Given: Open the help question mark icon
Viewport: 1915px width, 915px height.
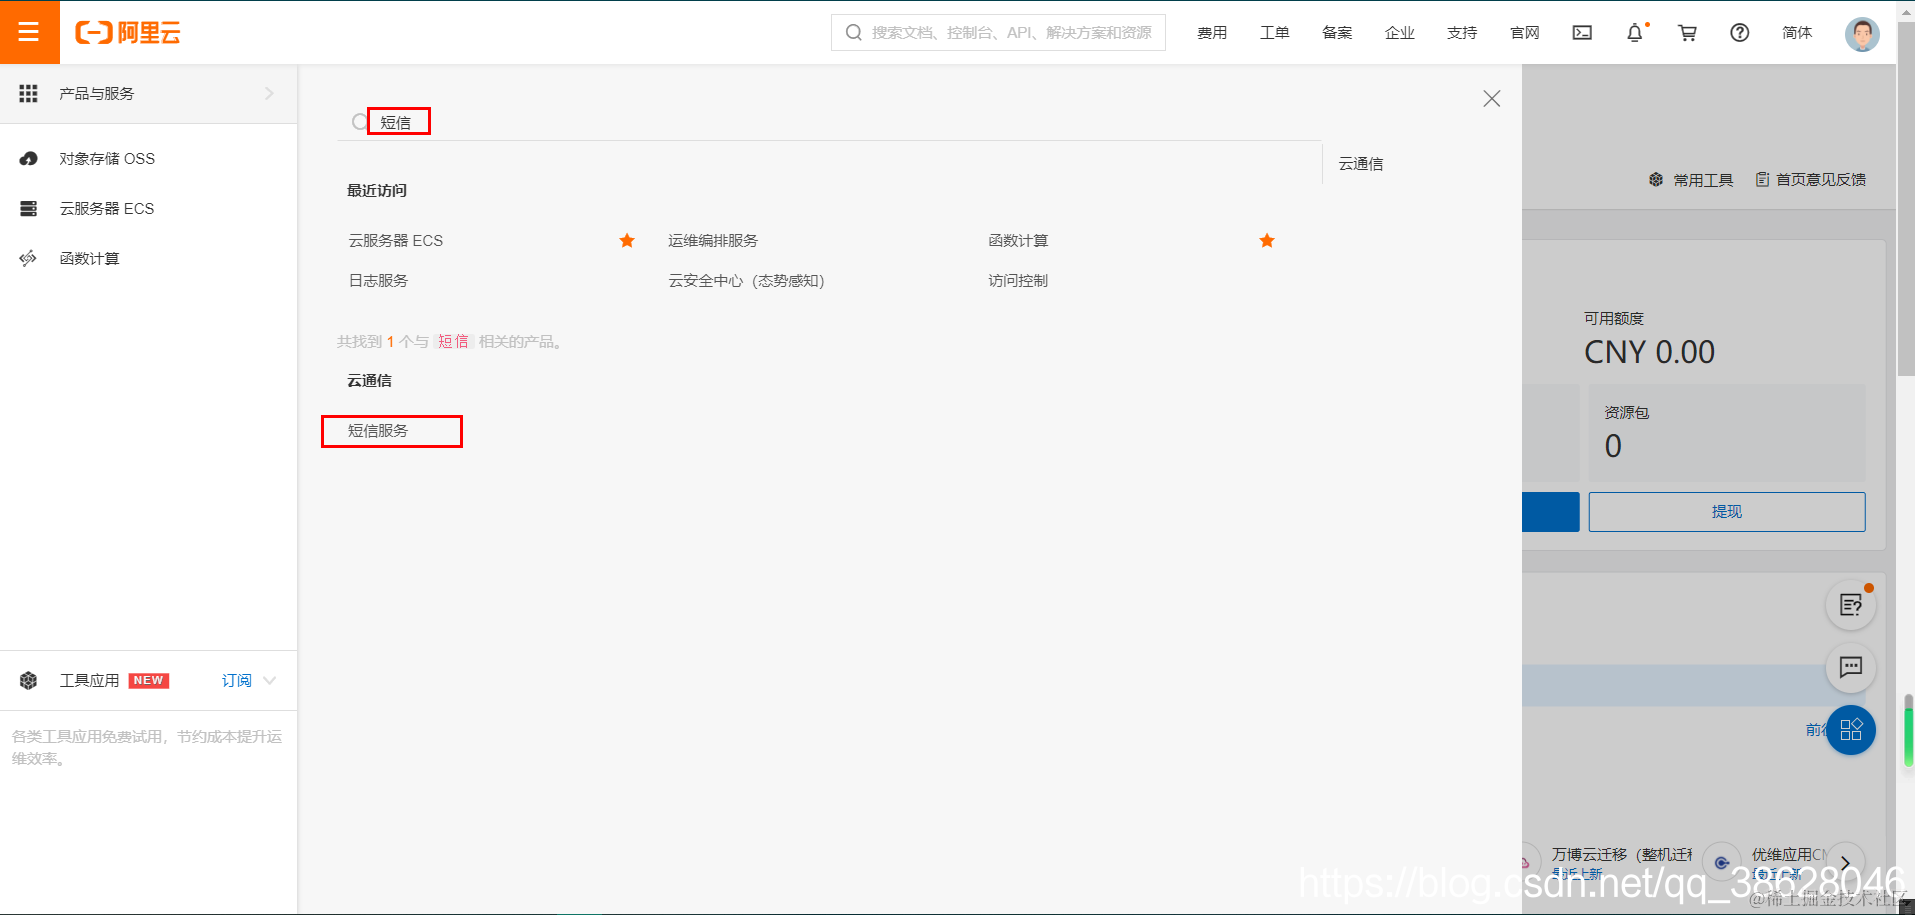Looking at the screenshot, I should coord(1740,32).
